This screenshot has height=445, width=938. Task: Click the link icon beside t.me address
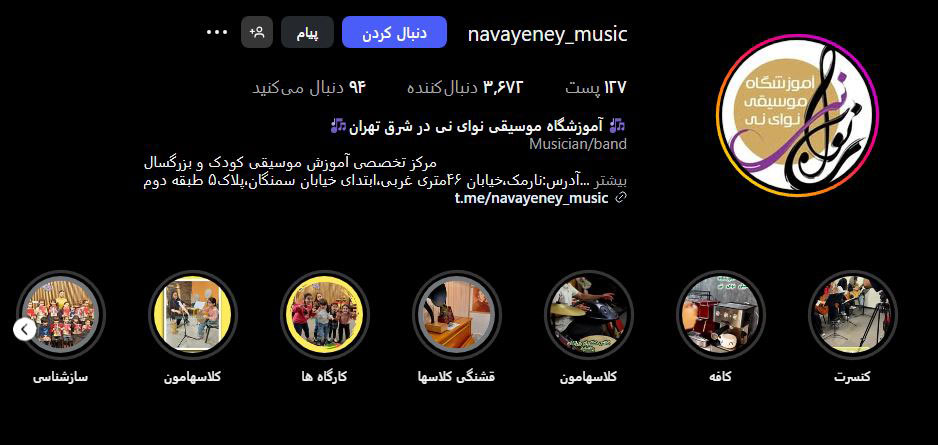click(621, 198)
